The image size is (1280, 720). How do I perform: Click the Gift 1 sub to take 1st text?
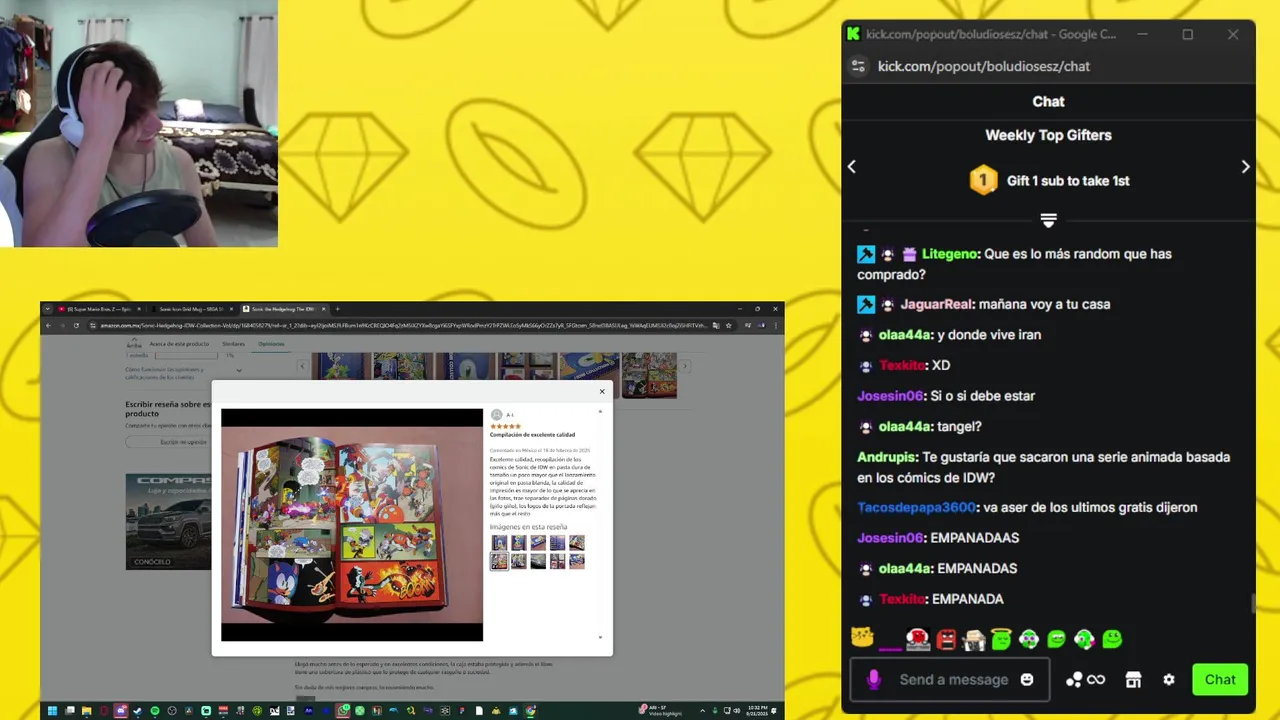click(x=1068, y=181)
